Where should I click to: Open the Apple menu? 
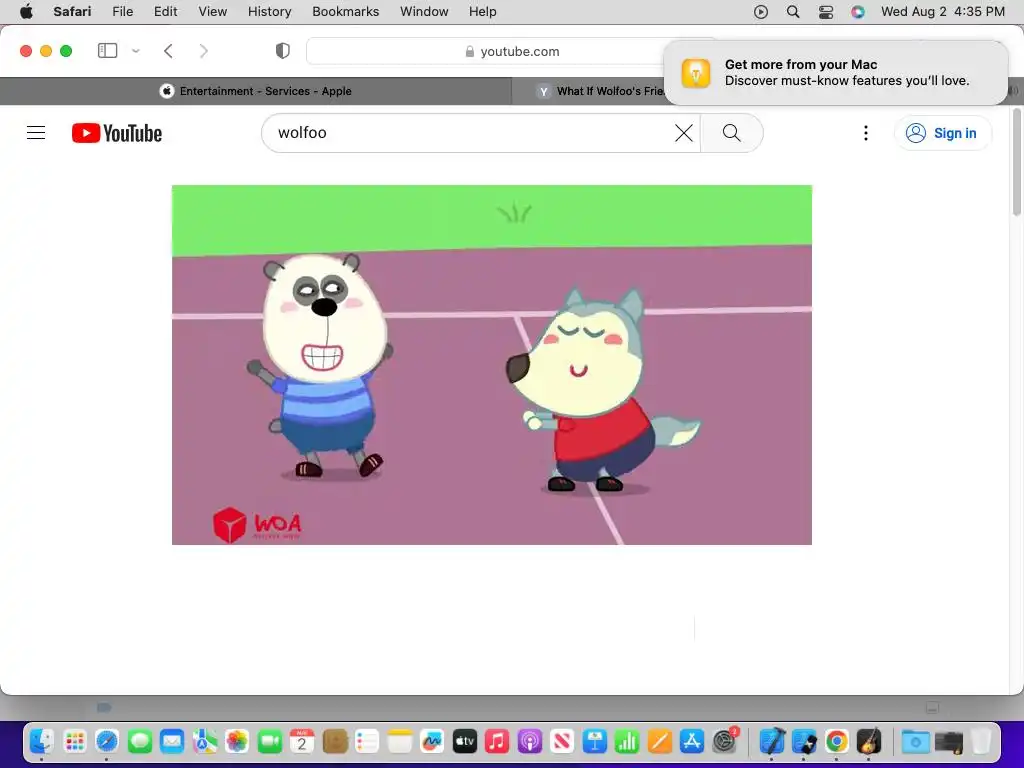tap(26, 12)
